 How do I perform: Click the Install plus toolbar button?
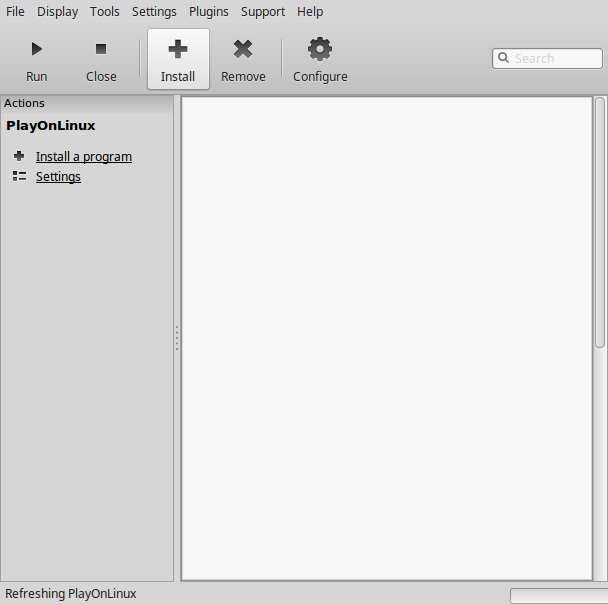pyautogui.click(x=178, y=59)
